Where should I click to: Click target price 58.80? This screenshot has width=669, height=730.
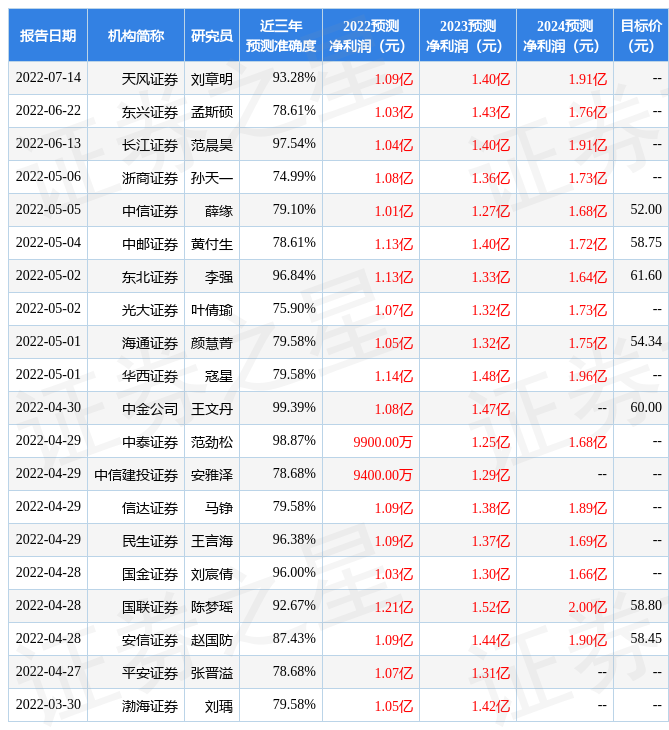[x=646, y=606]
